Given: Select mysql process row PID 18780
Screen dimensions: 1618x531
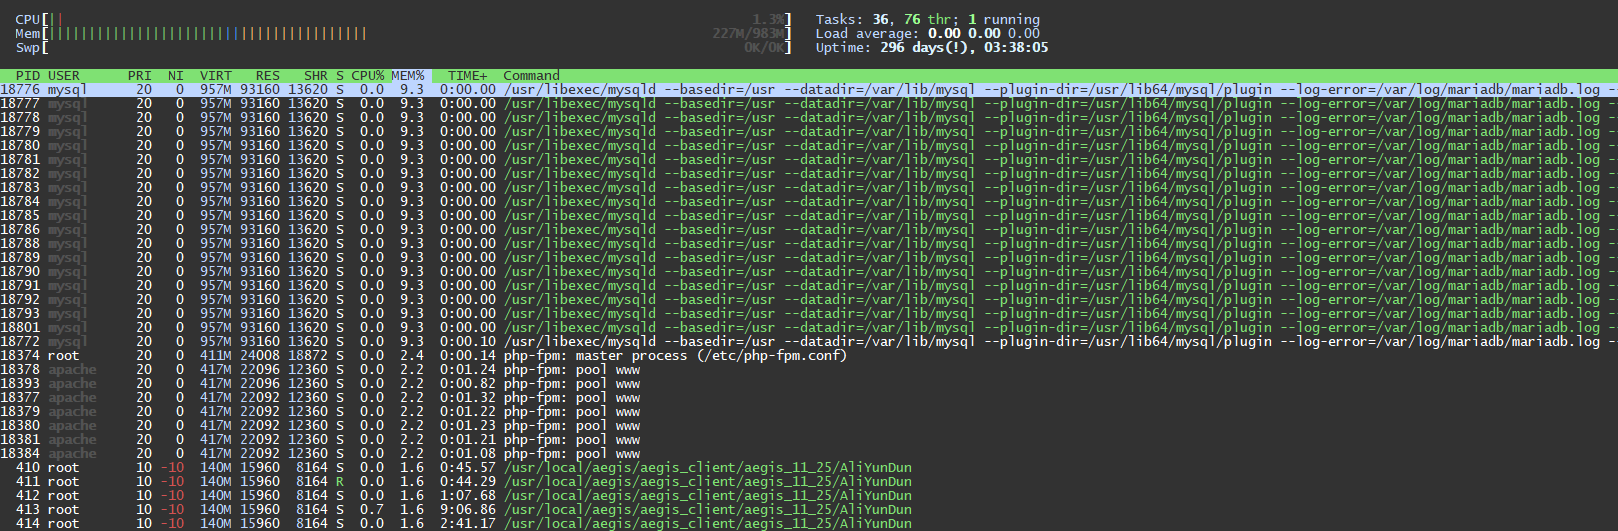Looking at the screenshot, I should (x=809, y=146).
